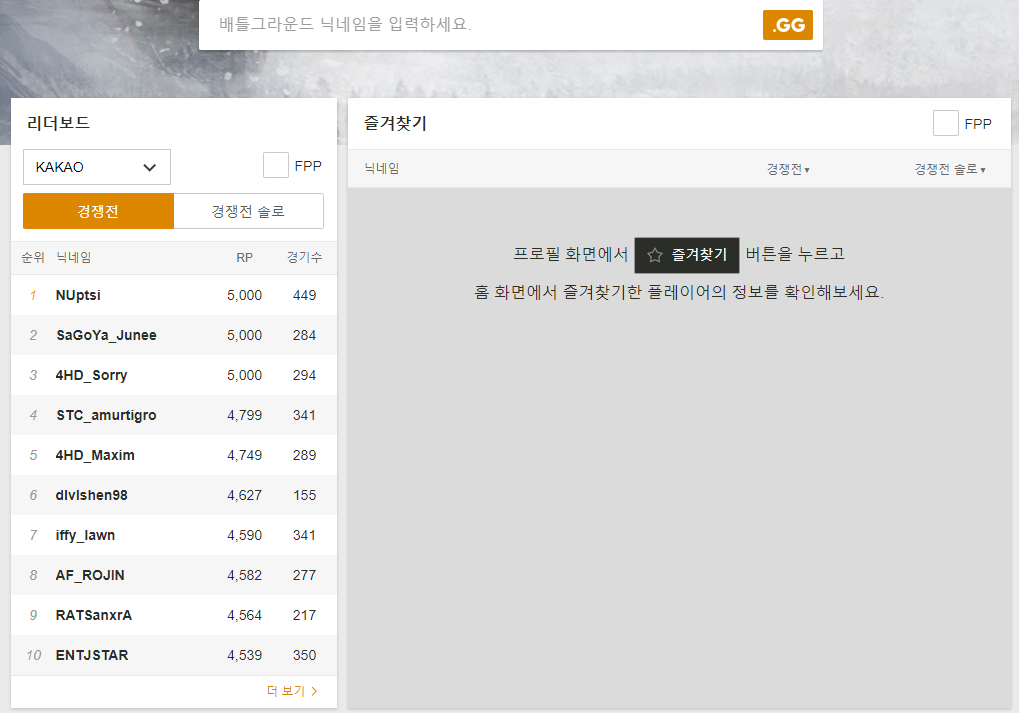Click RP value 4,539
Screen dimensions: 1019x713
pyautogui.click(x=244, y=655)
